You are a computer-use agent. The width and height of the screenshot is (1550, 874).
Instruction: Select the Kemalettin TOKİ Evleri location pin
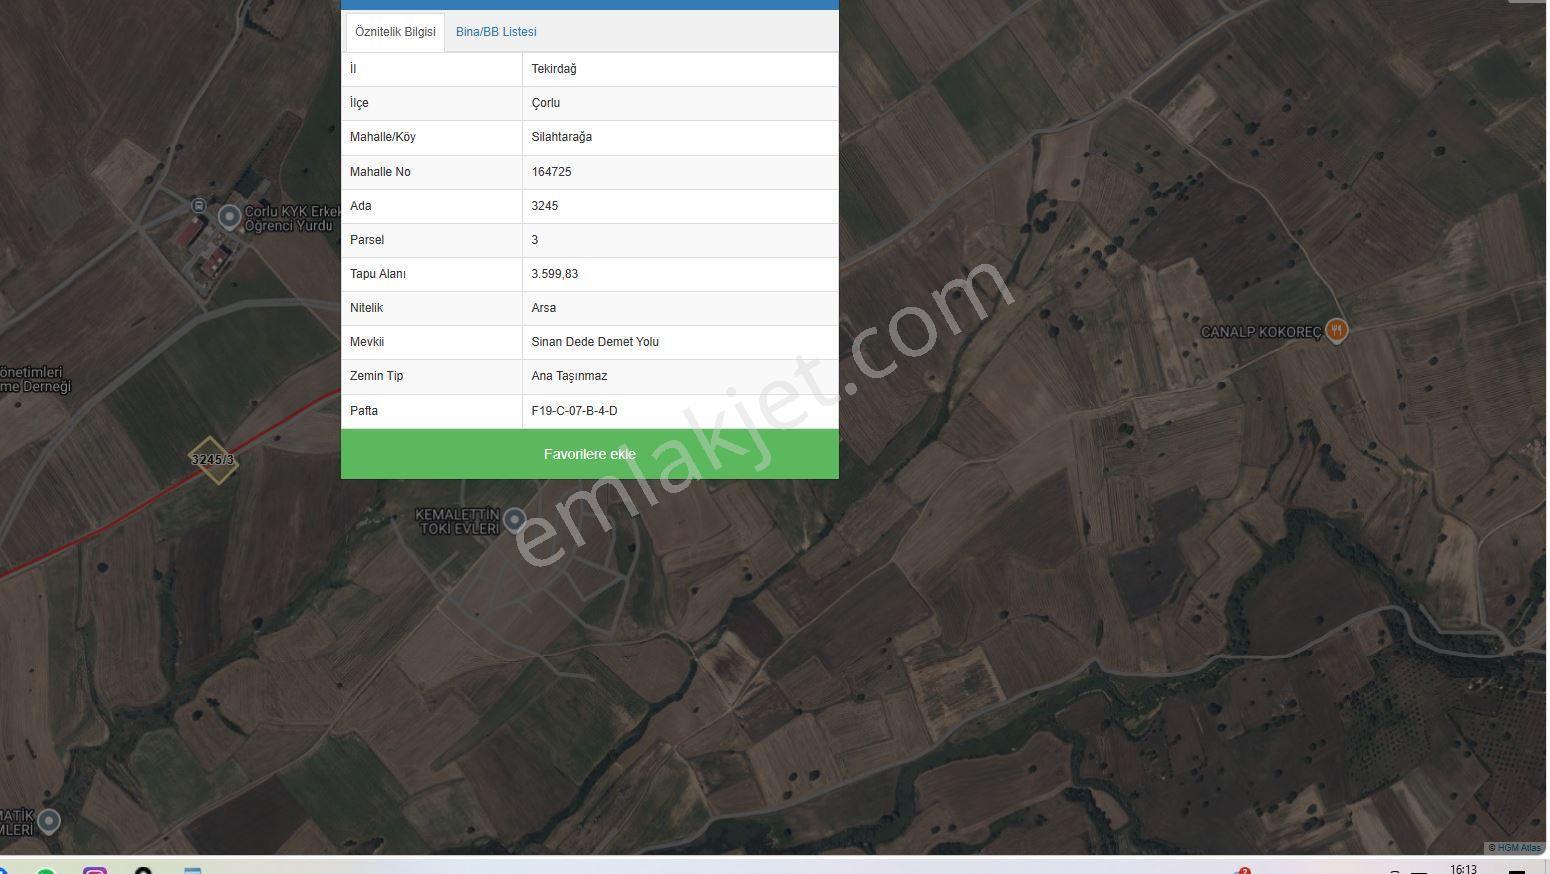click(x=515, y=519)
